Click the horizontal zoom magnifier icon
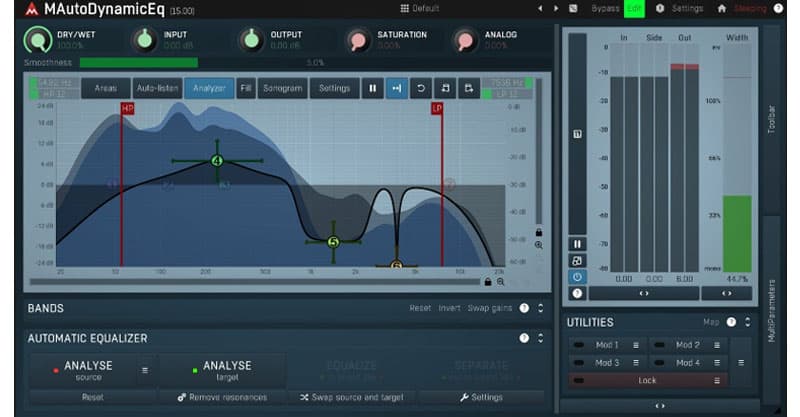This screenshot has width=800, height=417. click(x=501, y=282)
